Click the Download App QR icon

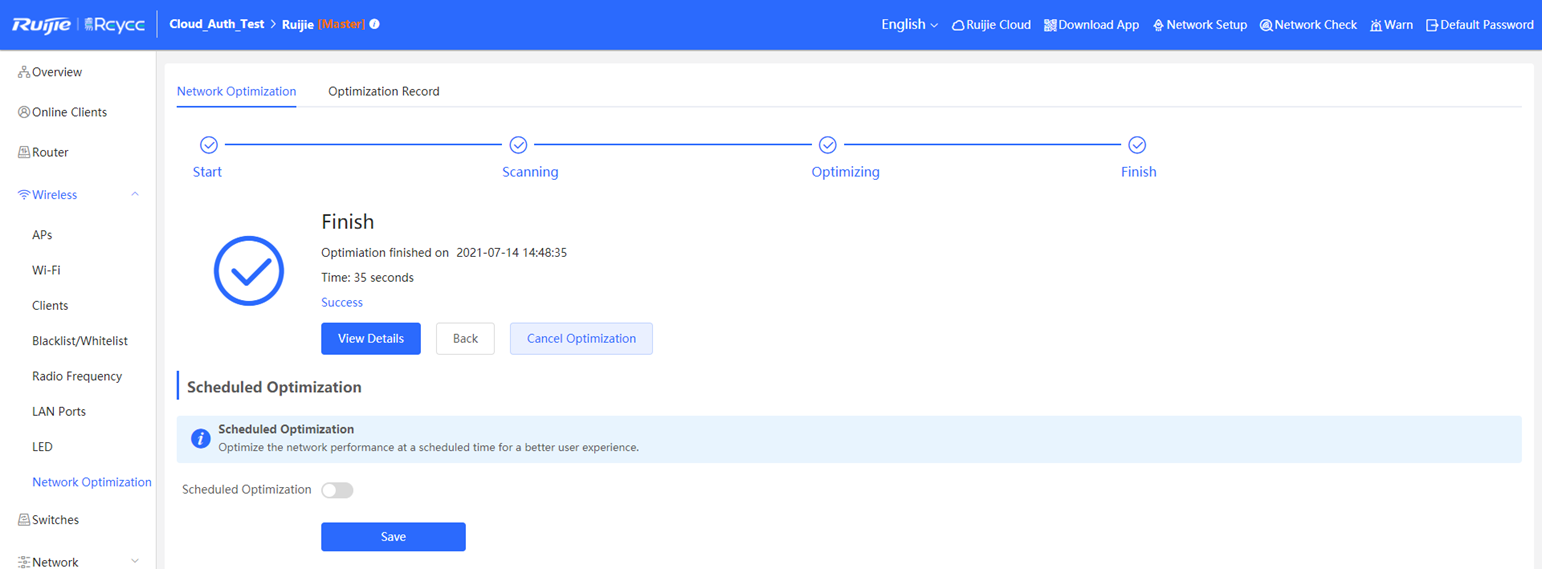1050,25
